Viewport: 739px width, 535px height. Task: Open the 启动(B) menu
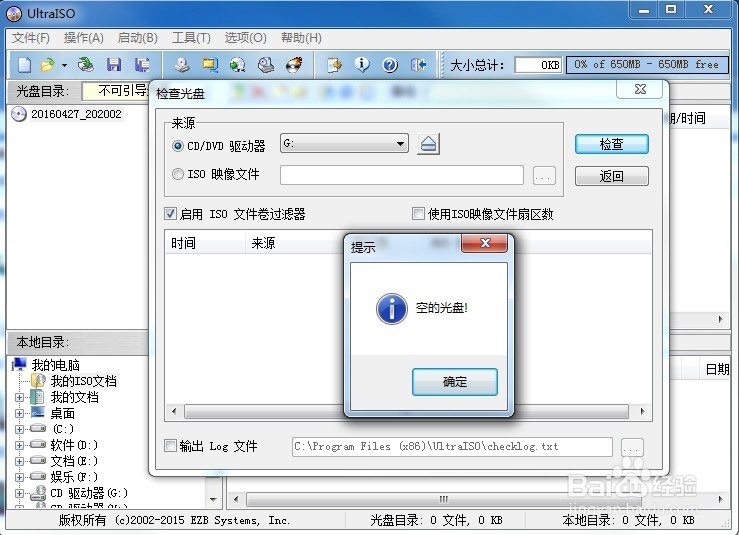pos(138,38)
